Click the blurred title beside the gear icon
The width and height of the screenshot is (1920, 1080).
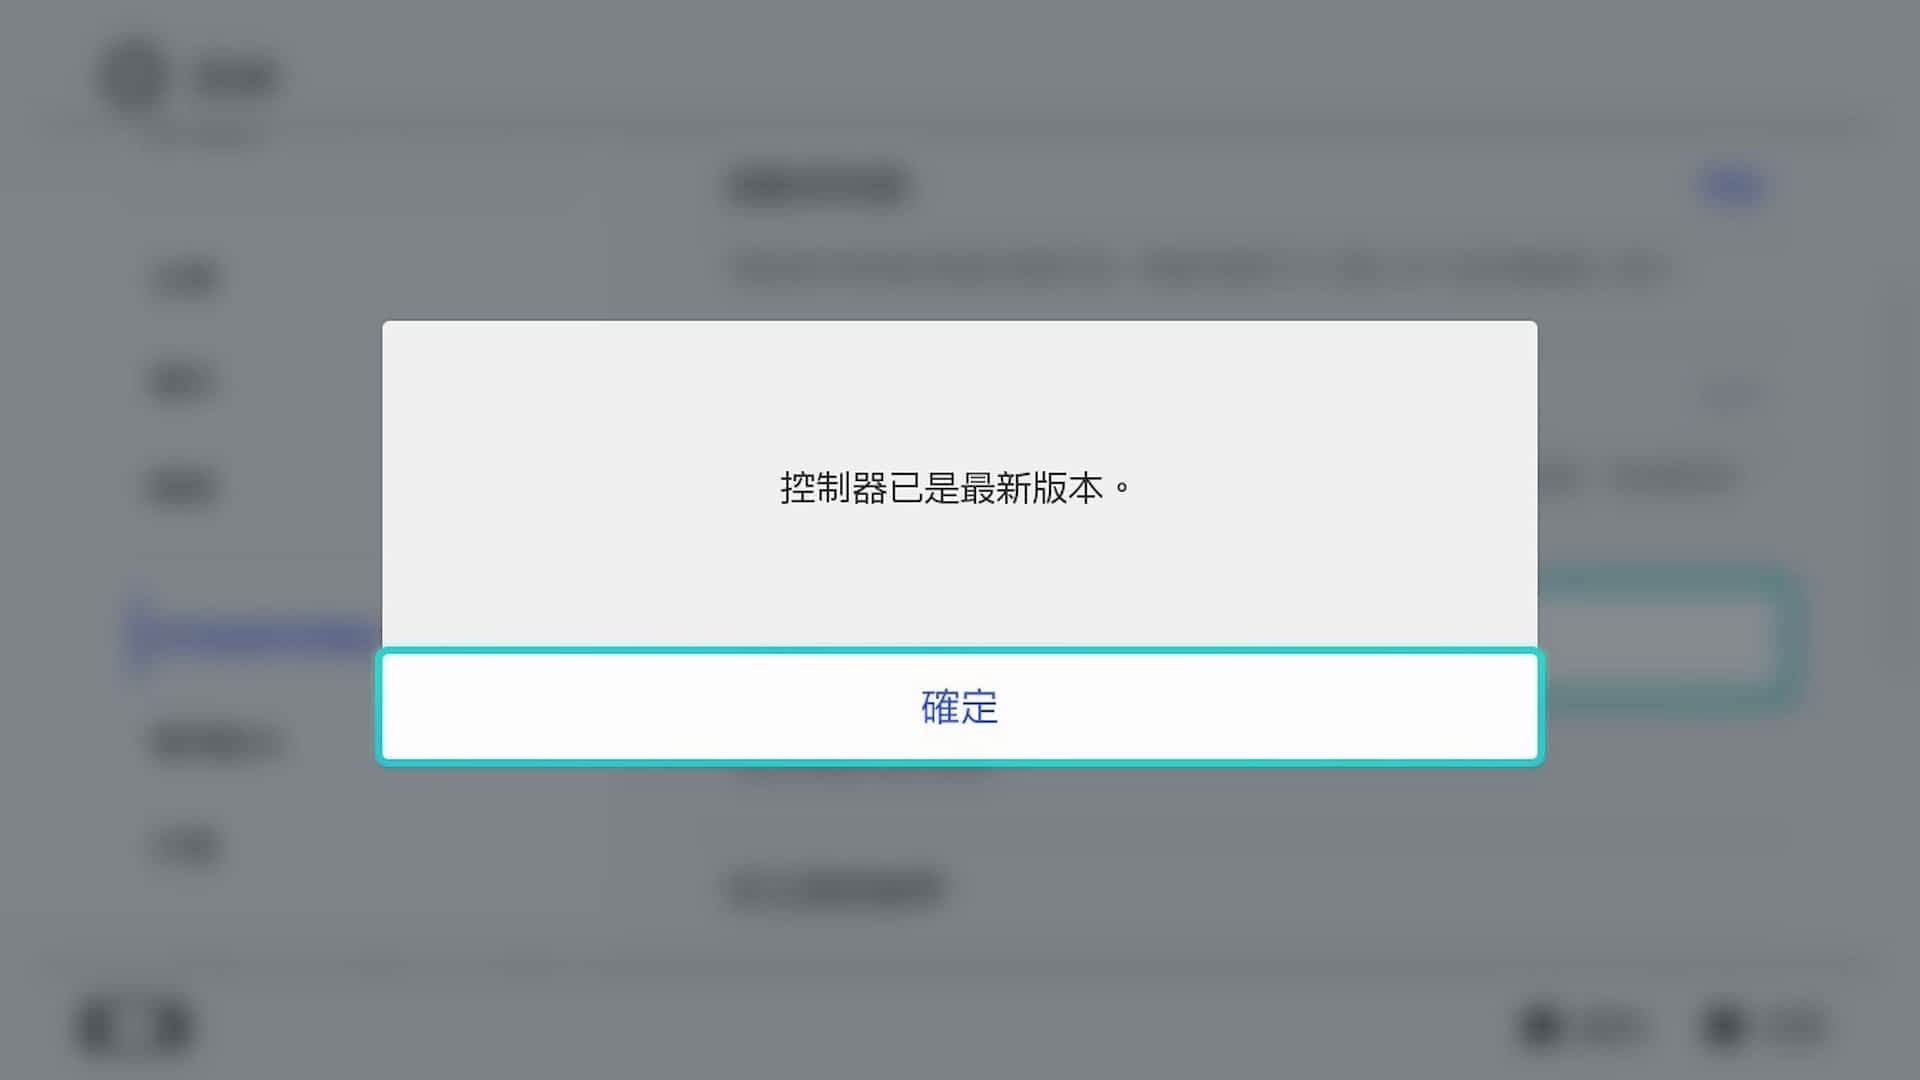(x=236, y=78)
